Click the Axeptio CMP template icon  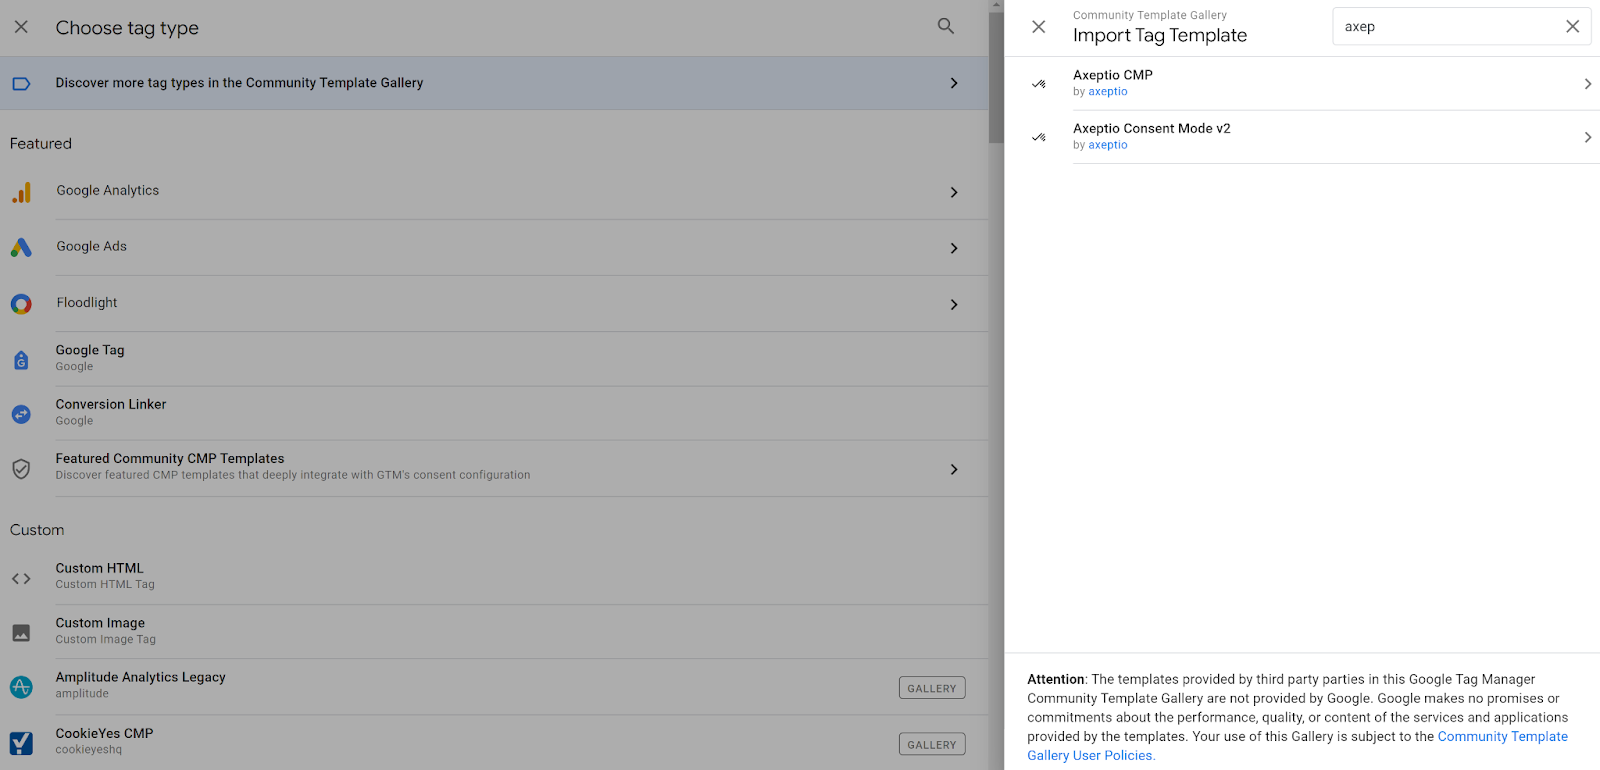[1039, 84]
